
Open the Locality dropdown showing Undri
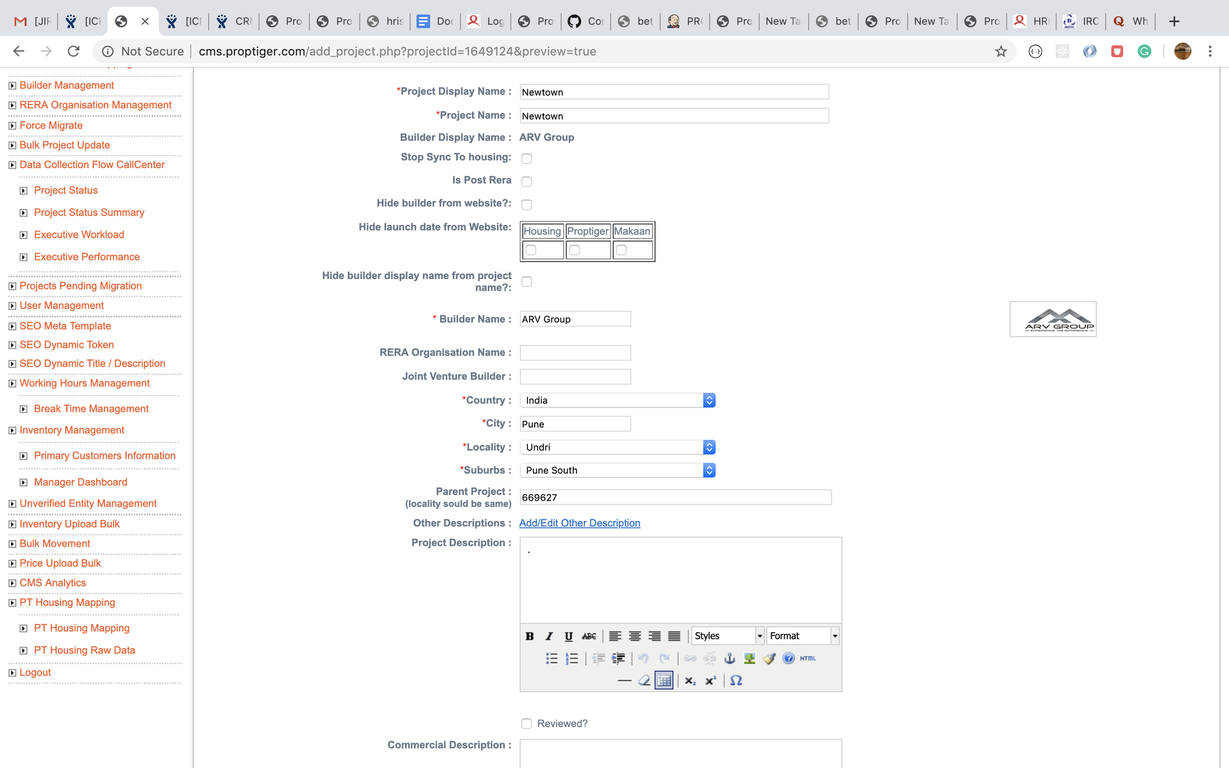click(x=618, y=447)
